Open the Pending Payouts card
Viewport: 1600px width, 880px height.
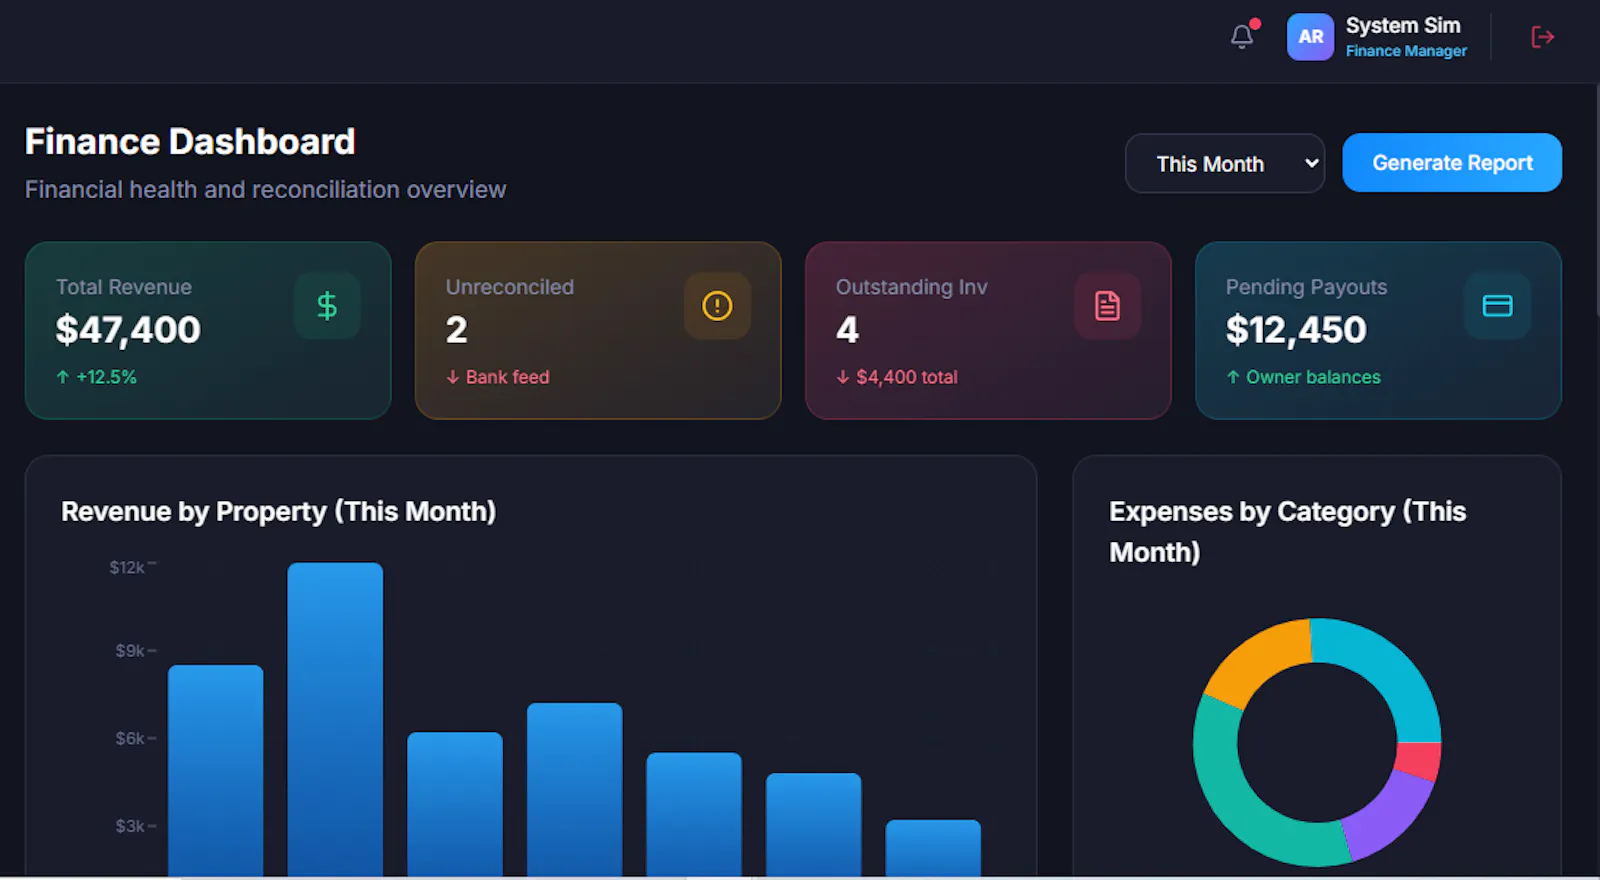(1378, 330)
